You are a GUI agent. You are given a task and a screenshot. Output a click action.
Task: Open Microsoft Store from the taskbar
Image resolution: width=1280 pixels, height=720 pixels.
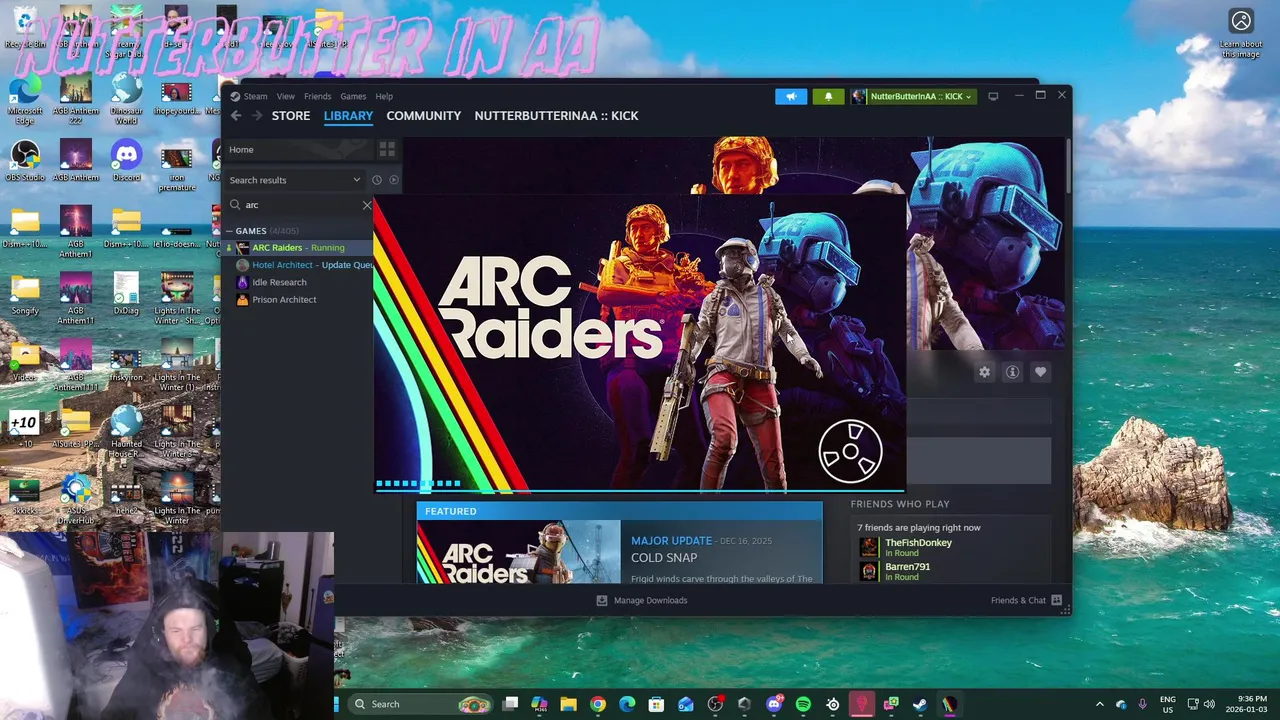point(656,704)
